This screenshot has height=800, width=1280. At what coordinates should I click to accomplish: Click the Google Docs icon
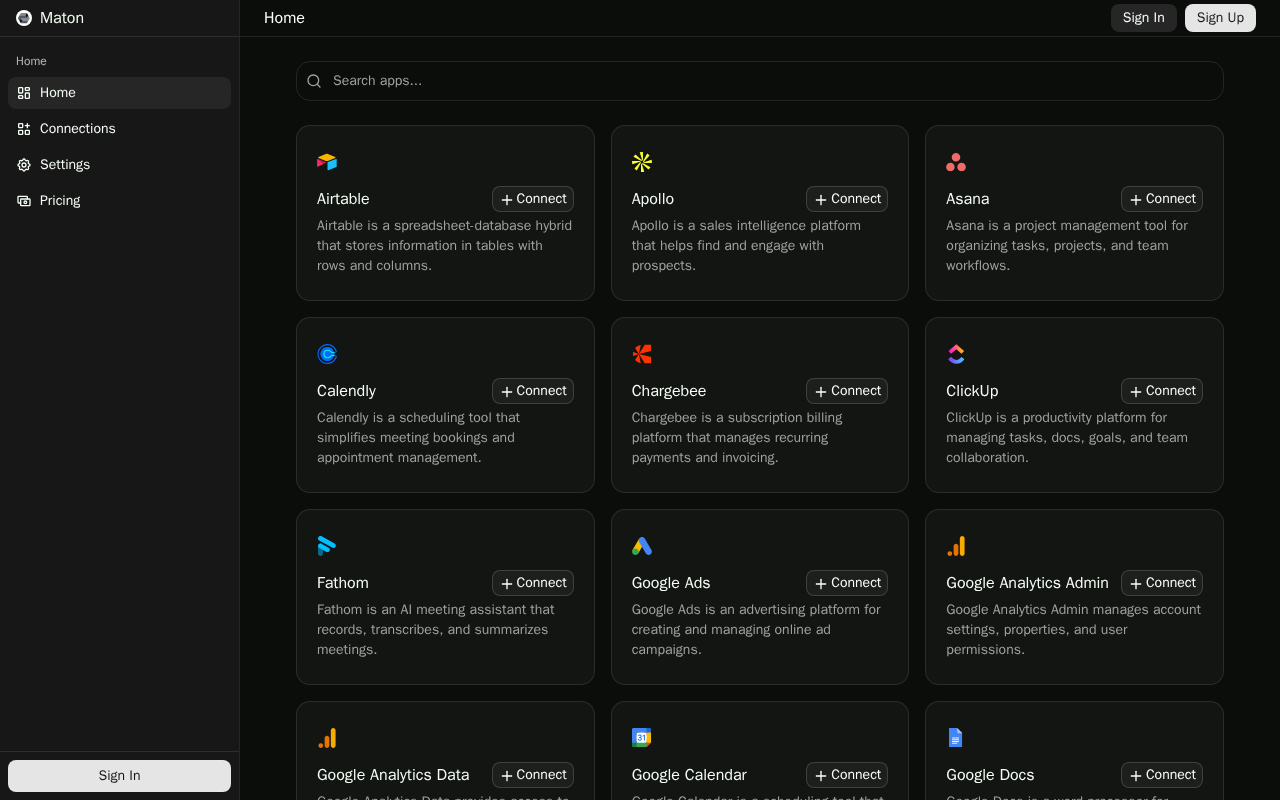956,738
